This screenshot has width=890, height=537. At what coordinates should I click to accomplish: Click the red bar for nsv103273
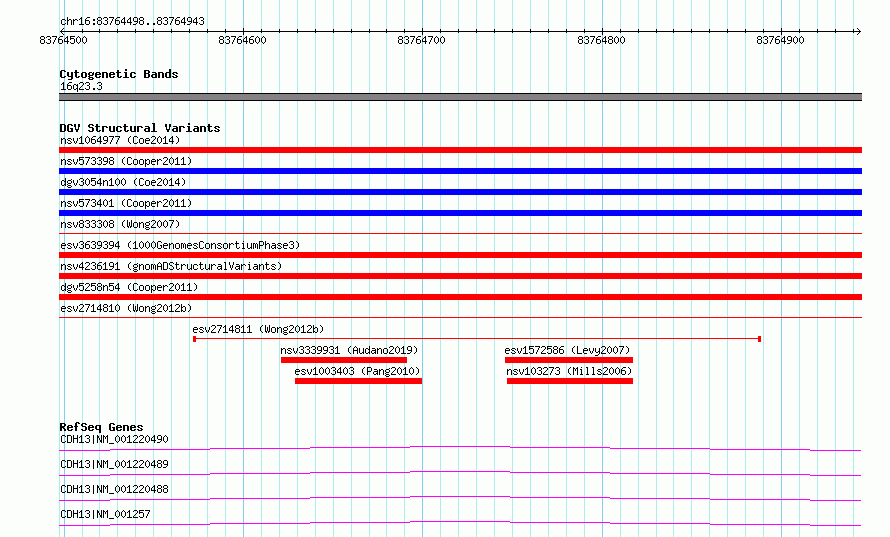(570, 381)
